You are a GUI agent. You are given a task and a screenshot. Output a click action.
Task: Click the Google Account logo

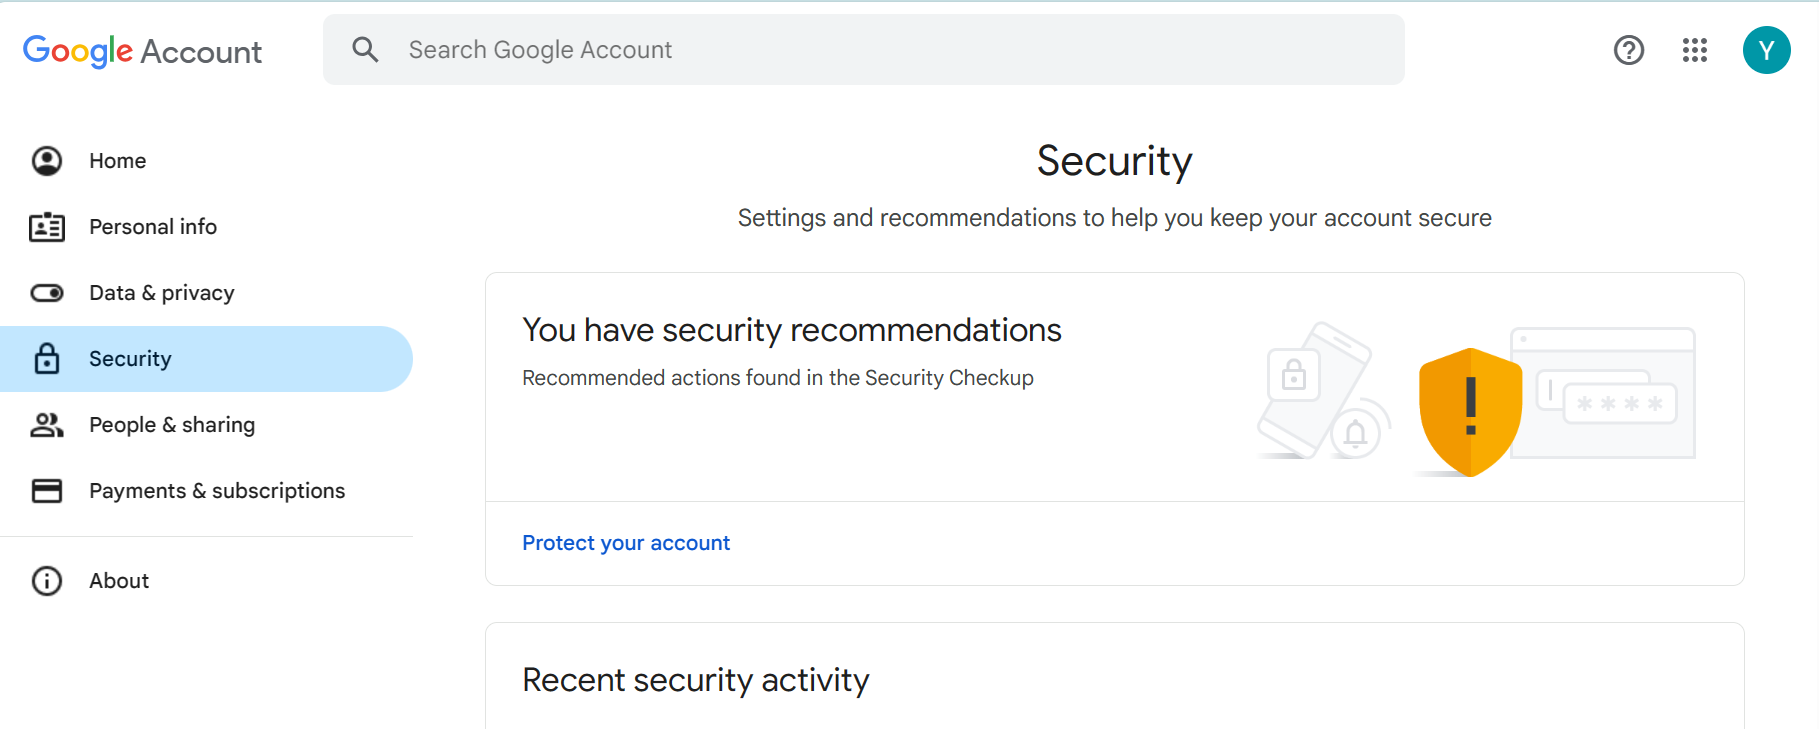point(142,51)
